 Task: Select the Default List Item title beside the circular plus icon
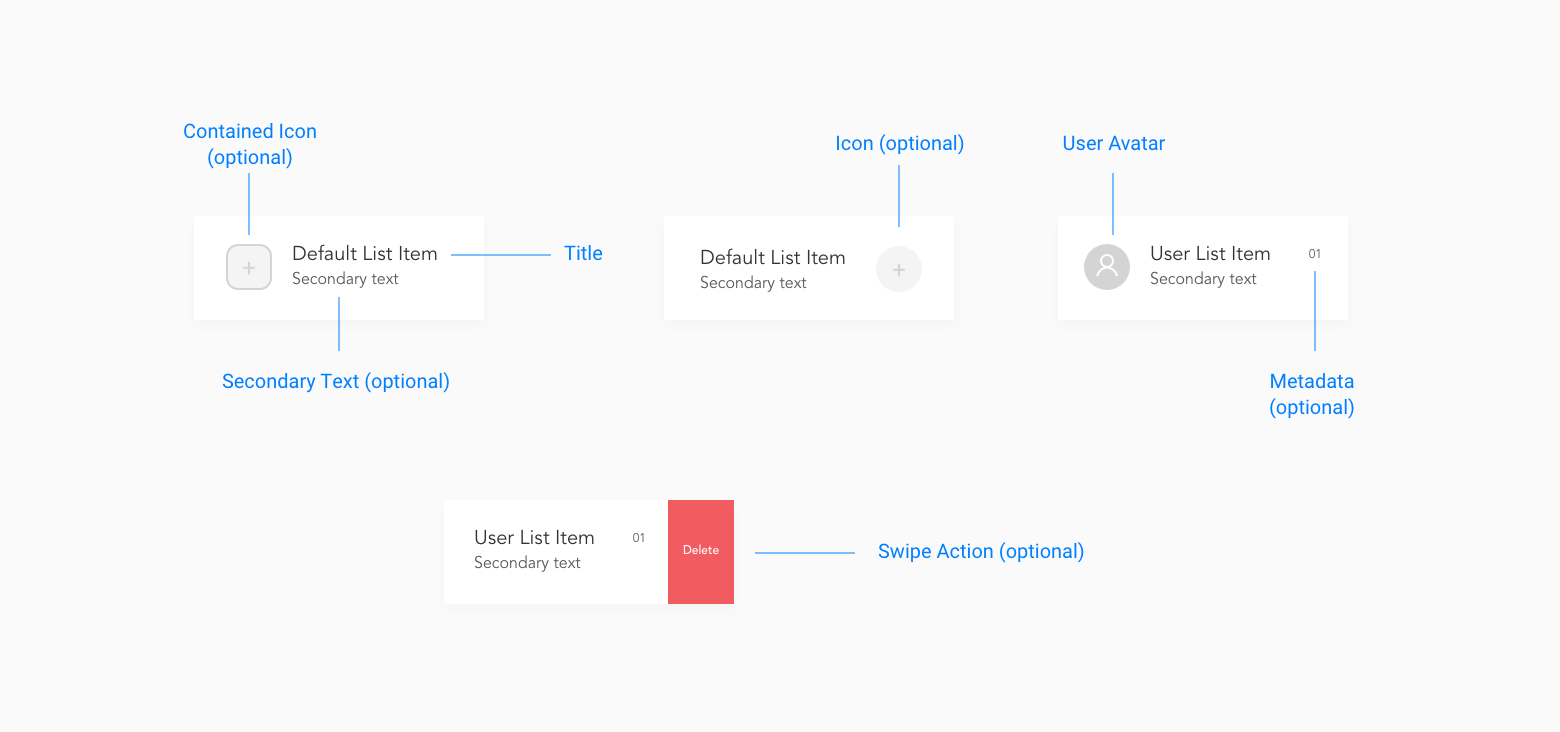[773, 258]
